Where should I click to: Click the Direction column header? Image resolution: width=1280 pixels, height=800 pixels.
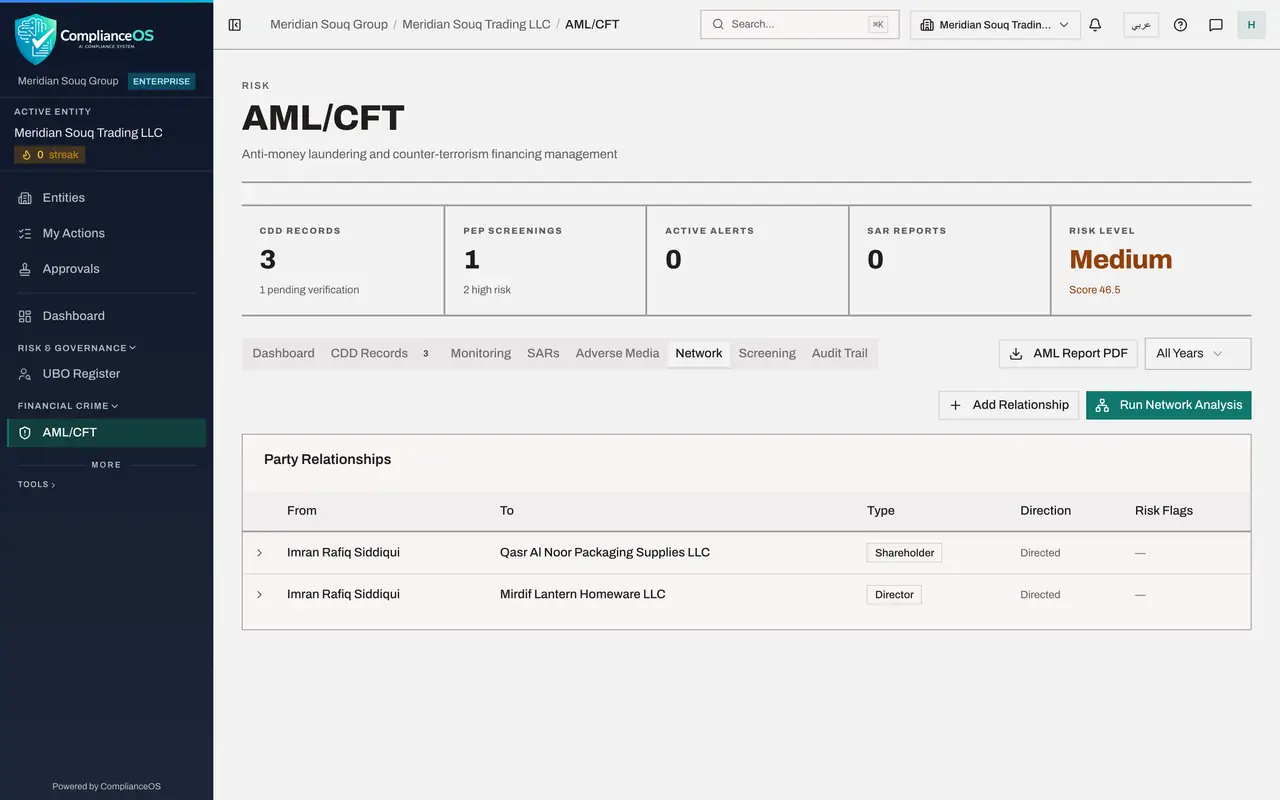(1045, 511)
